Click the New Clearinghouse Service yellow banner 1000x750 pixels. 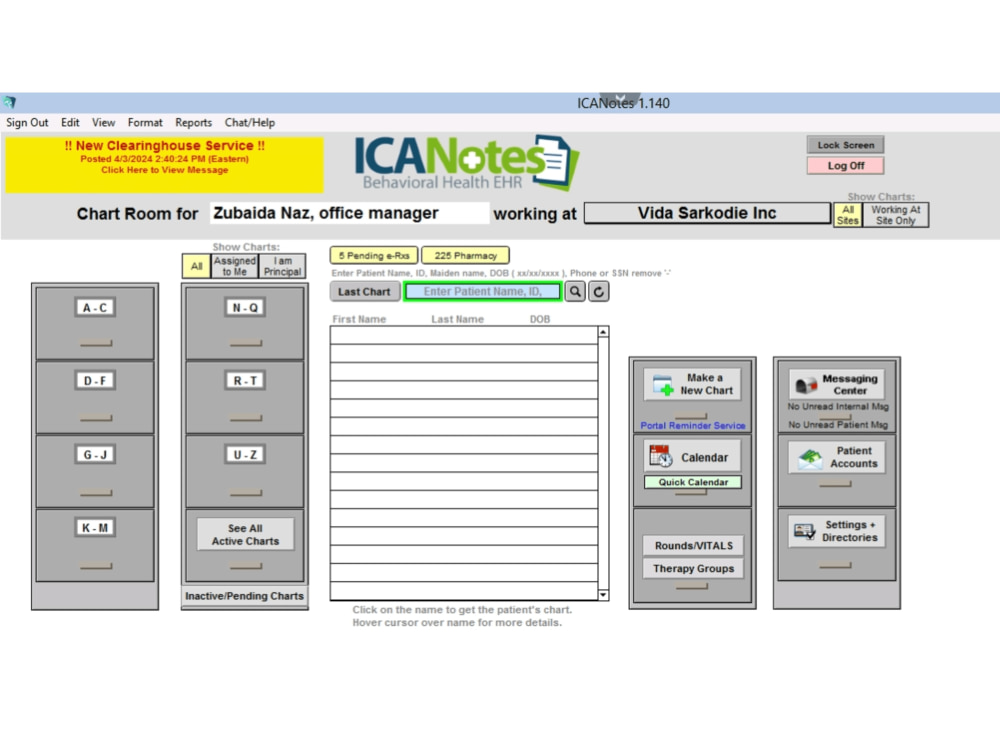pos(165,165)
